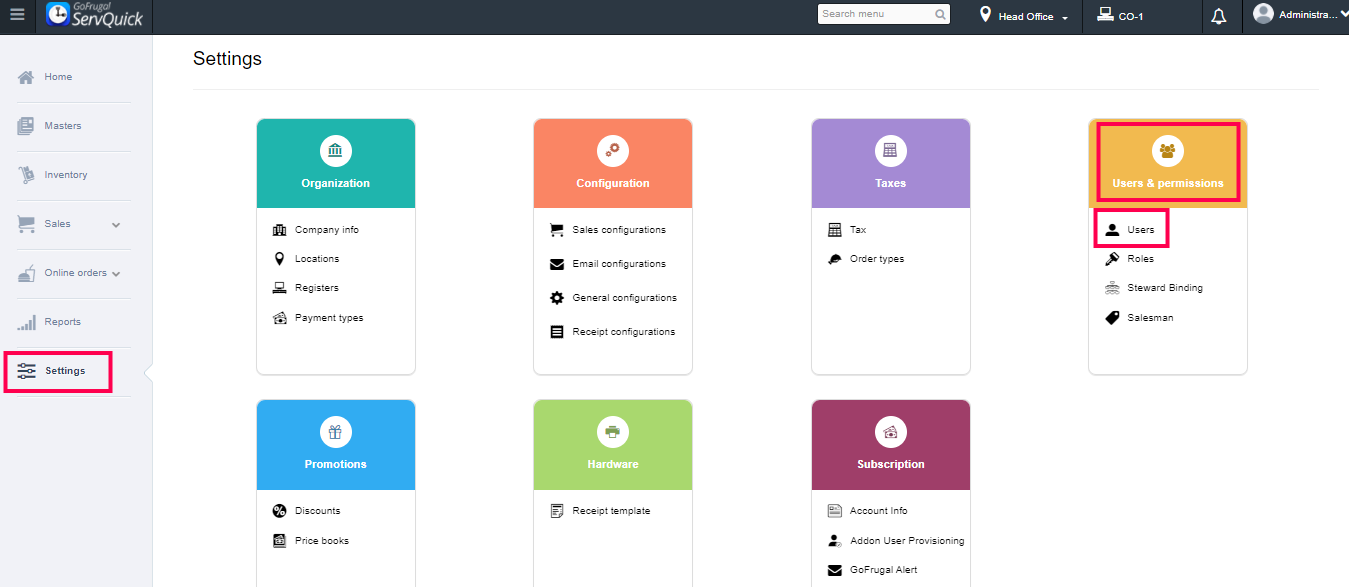This screenshot has height=587, width=1349.
Task: Open Reports in sidebar
Action: 62,322
